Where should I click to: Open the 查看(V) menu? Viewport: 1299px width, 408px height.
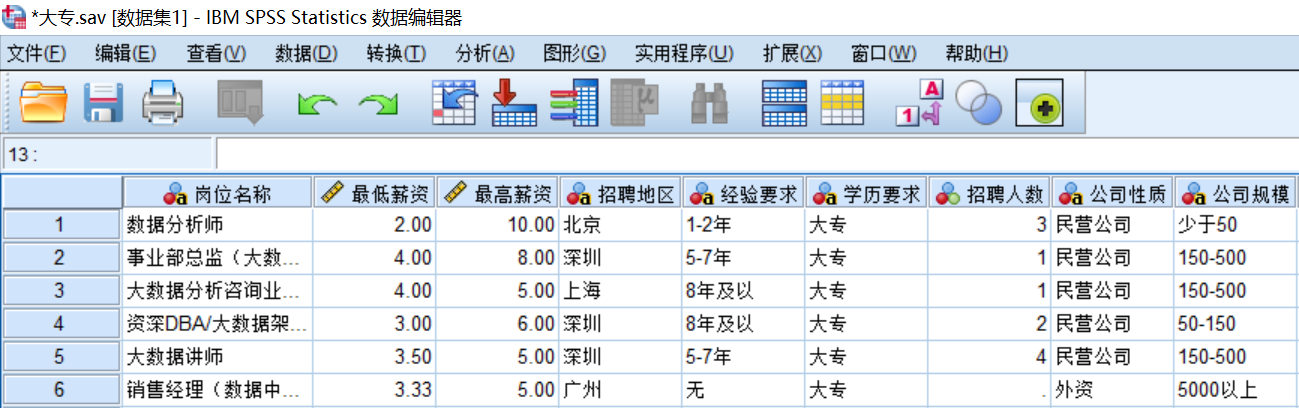pyautogui.click(x=216, y=53)
